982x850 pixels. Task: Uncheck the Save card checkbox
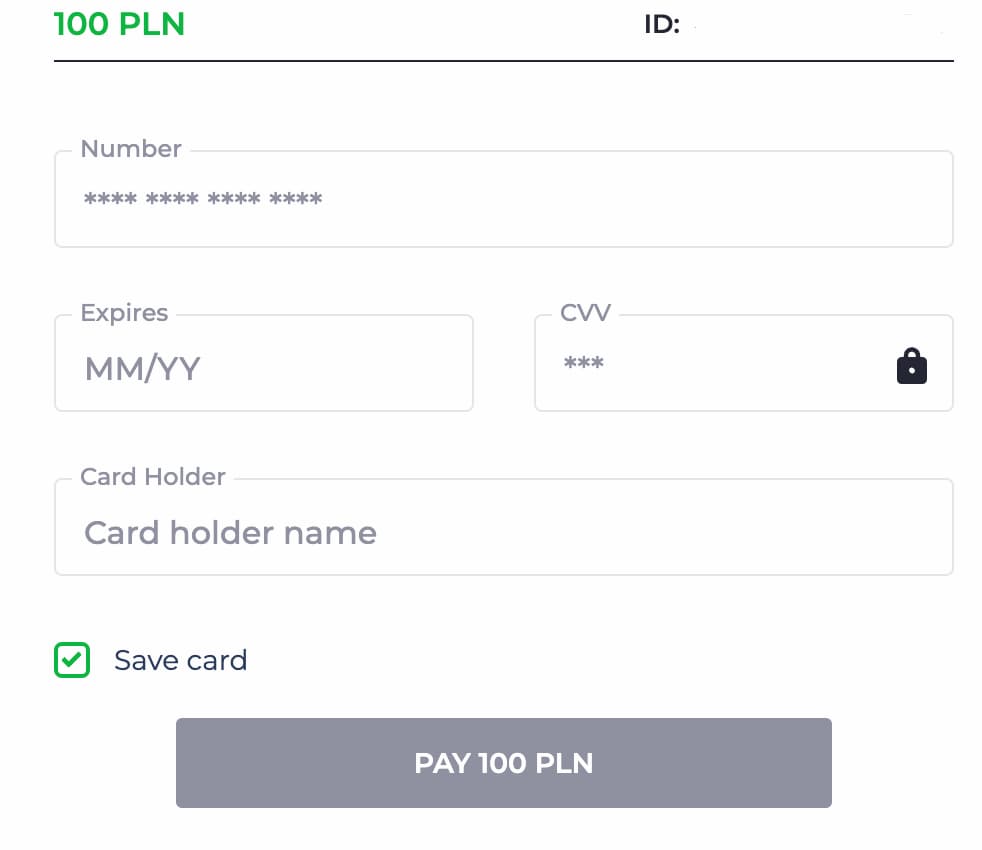point(72,660)
